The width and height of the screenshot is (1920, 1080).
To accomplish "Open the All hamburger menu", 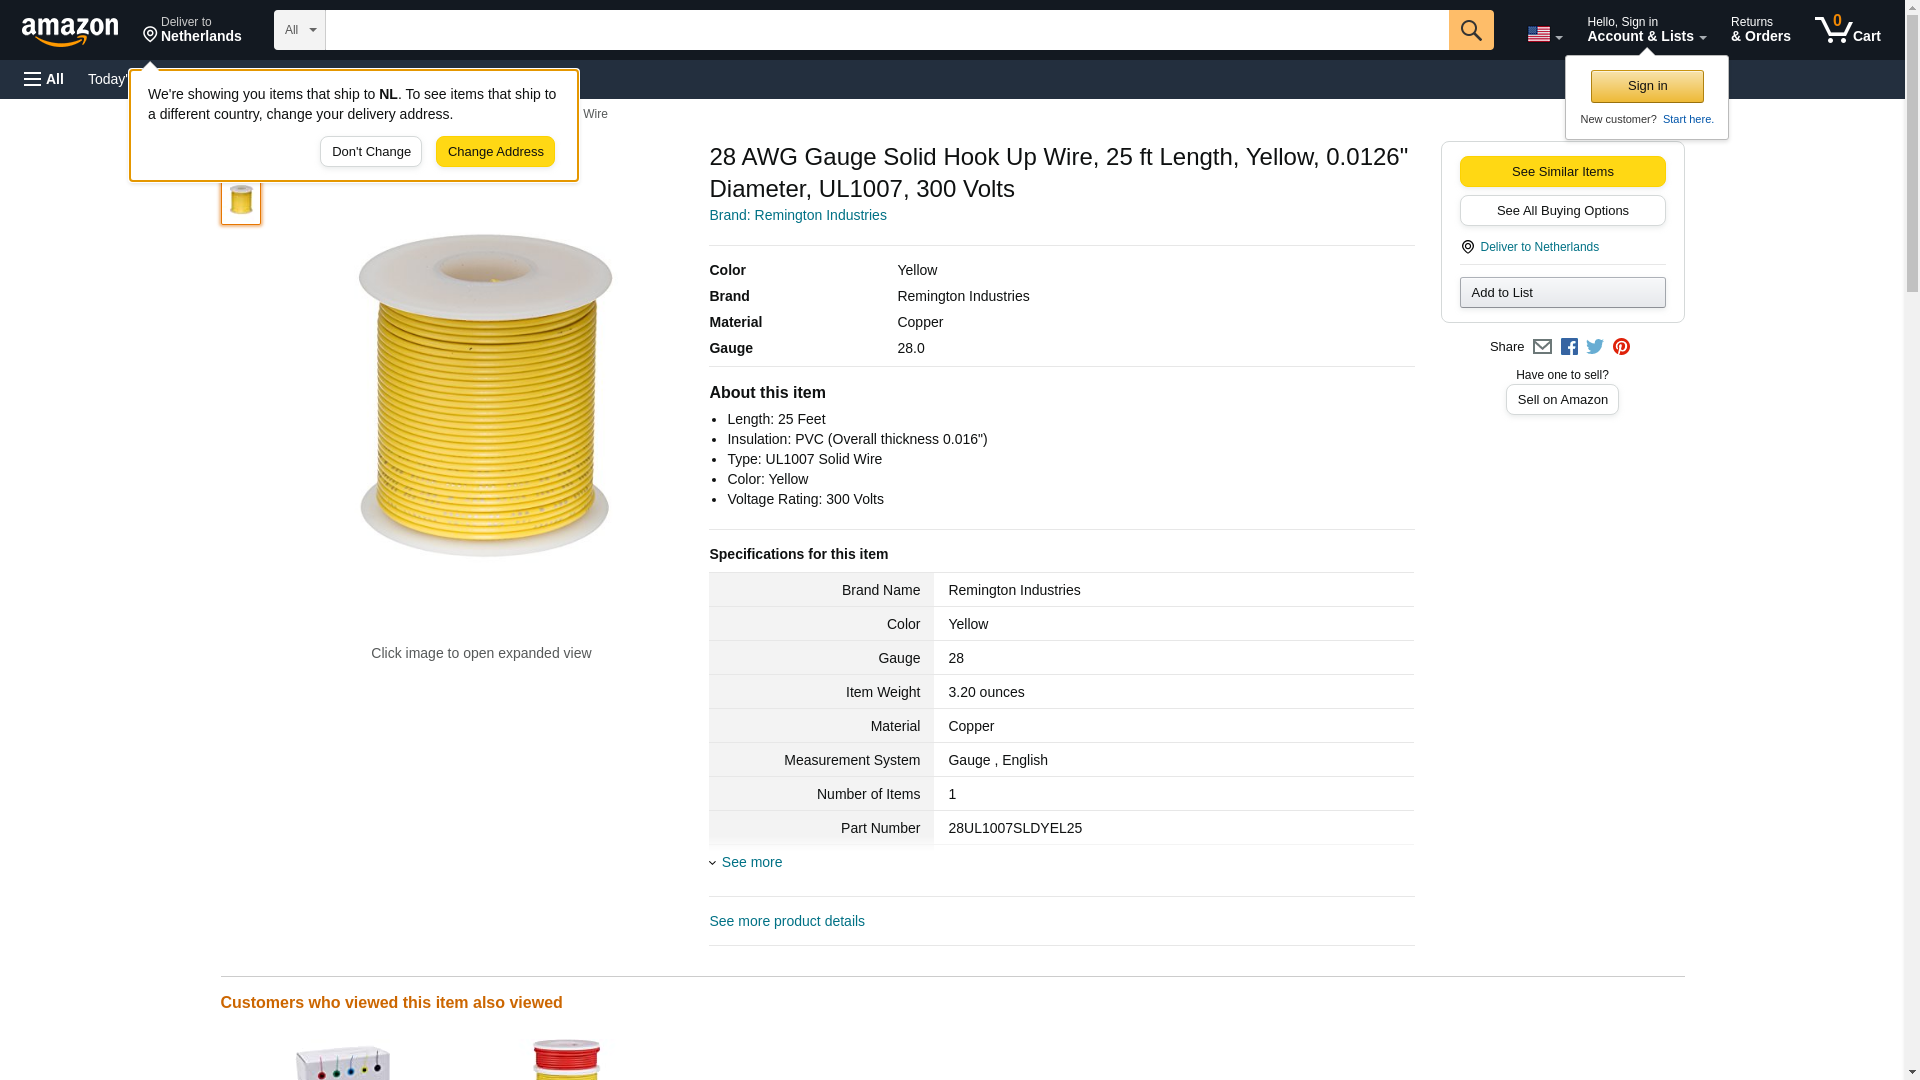I will (x=44, y=79).
